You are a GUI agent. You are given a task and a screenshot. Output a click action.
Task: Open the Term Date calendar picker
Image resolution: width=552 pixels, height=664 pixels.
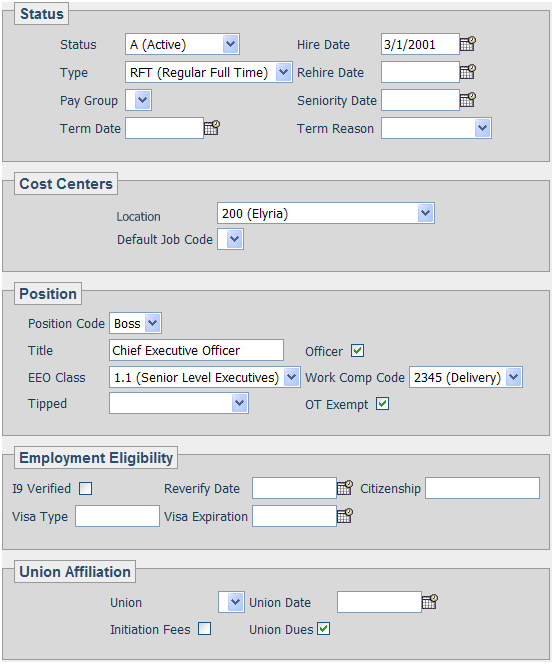(x=212, y=127)
